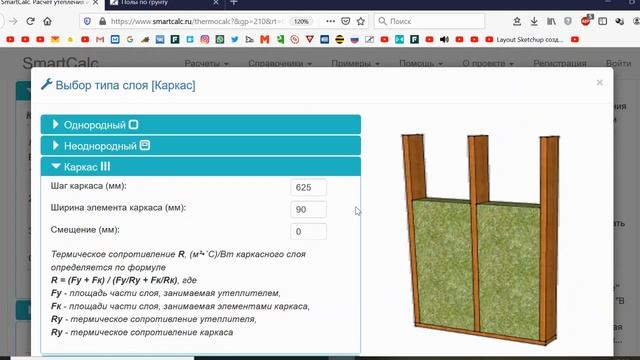This screenshot has height=360, width=640.
Task: Click the Ширина элемента каркаса field with 90
Action: click(308, 209)
